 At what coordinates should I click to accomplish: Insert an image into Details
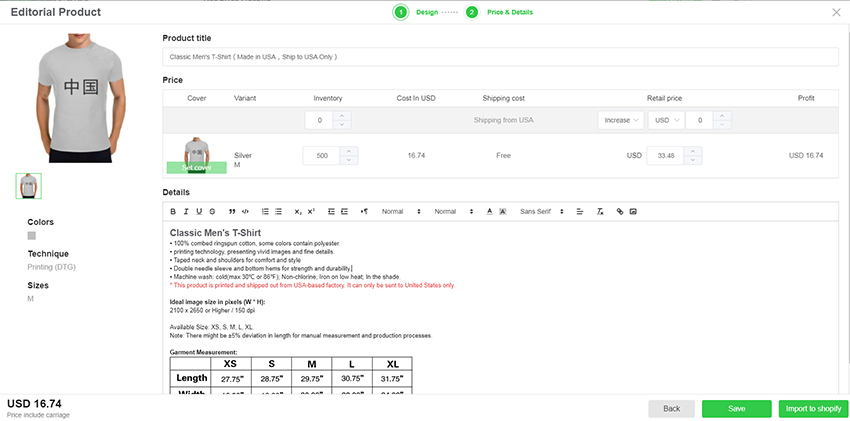click(633, 211)
